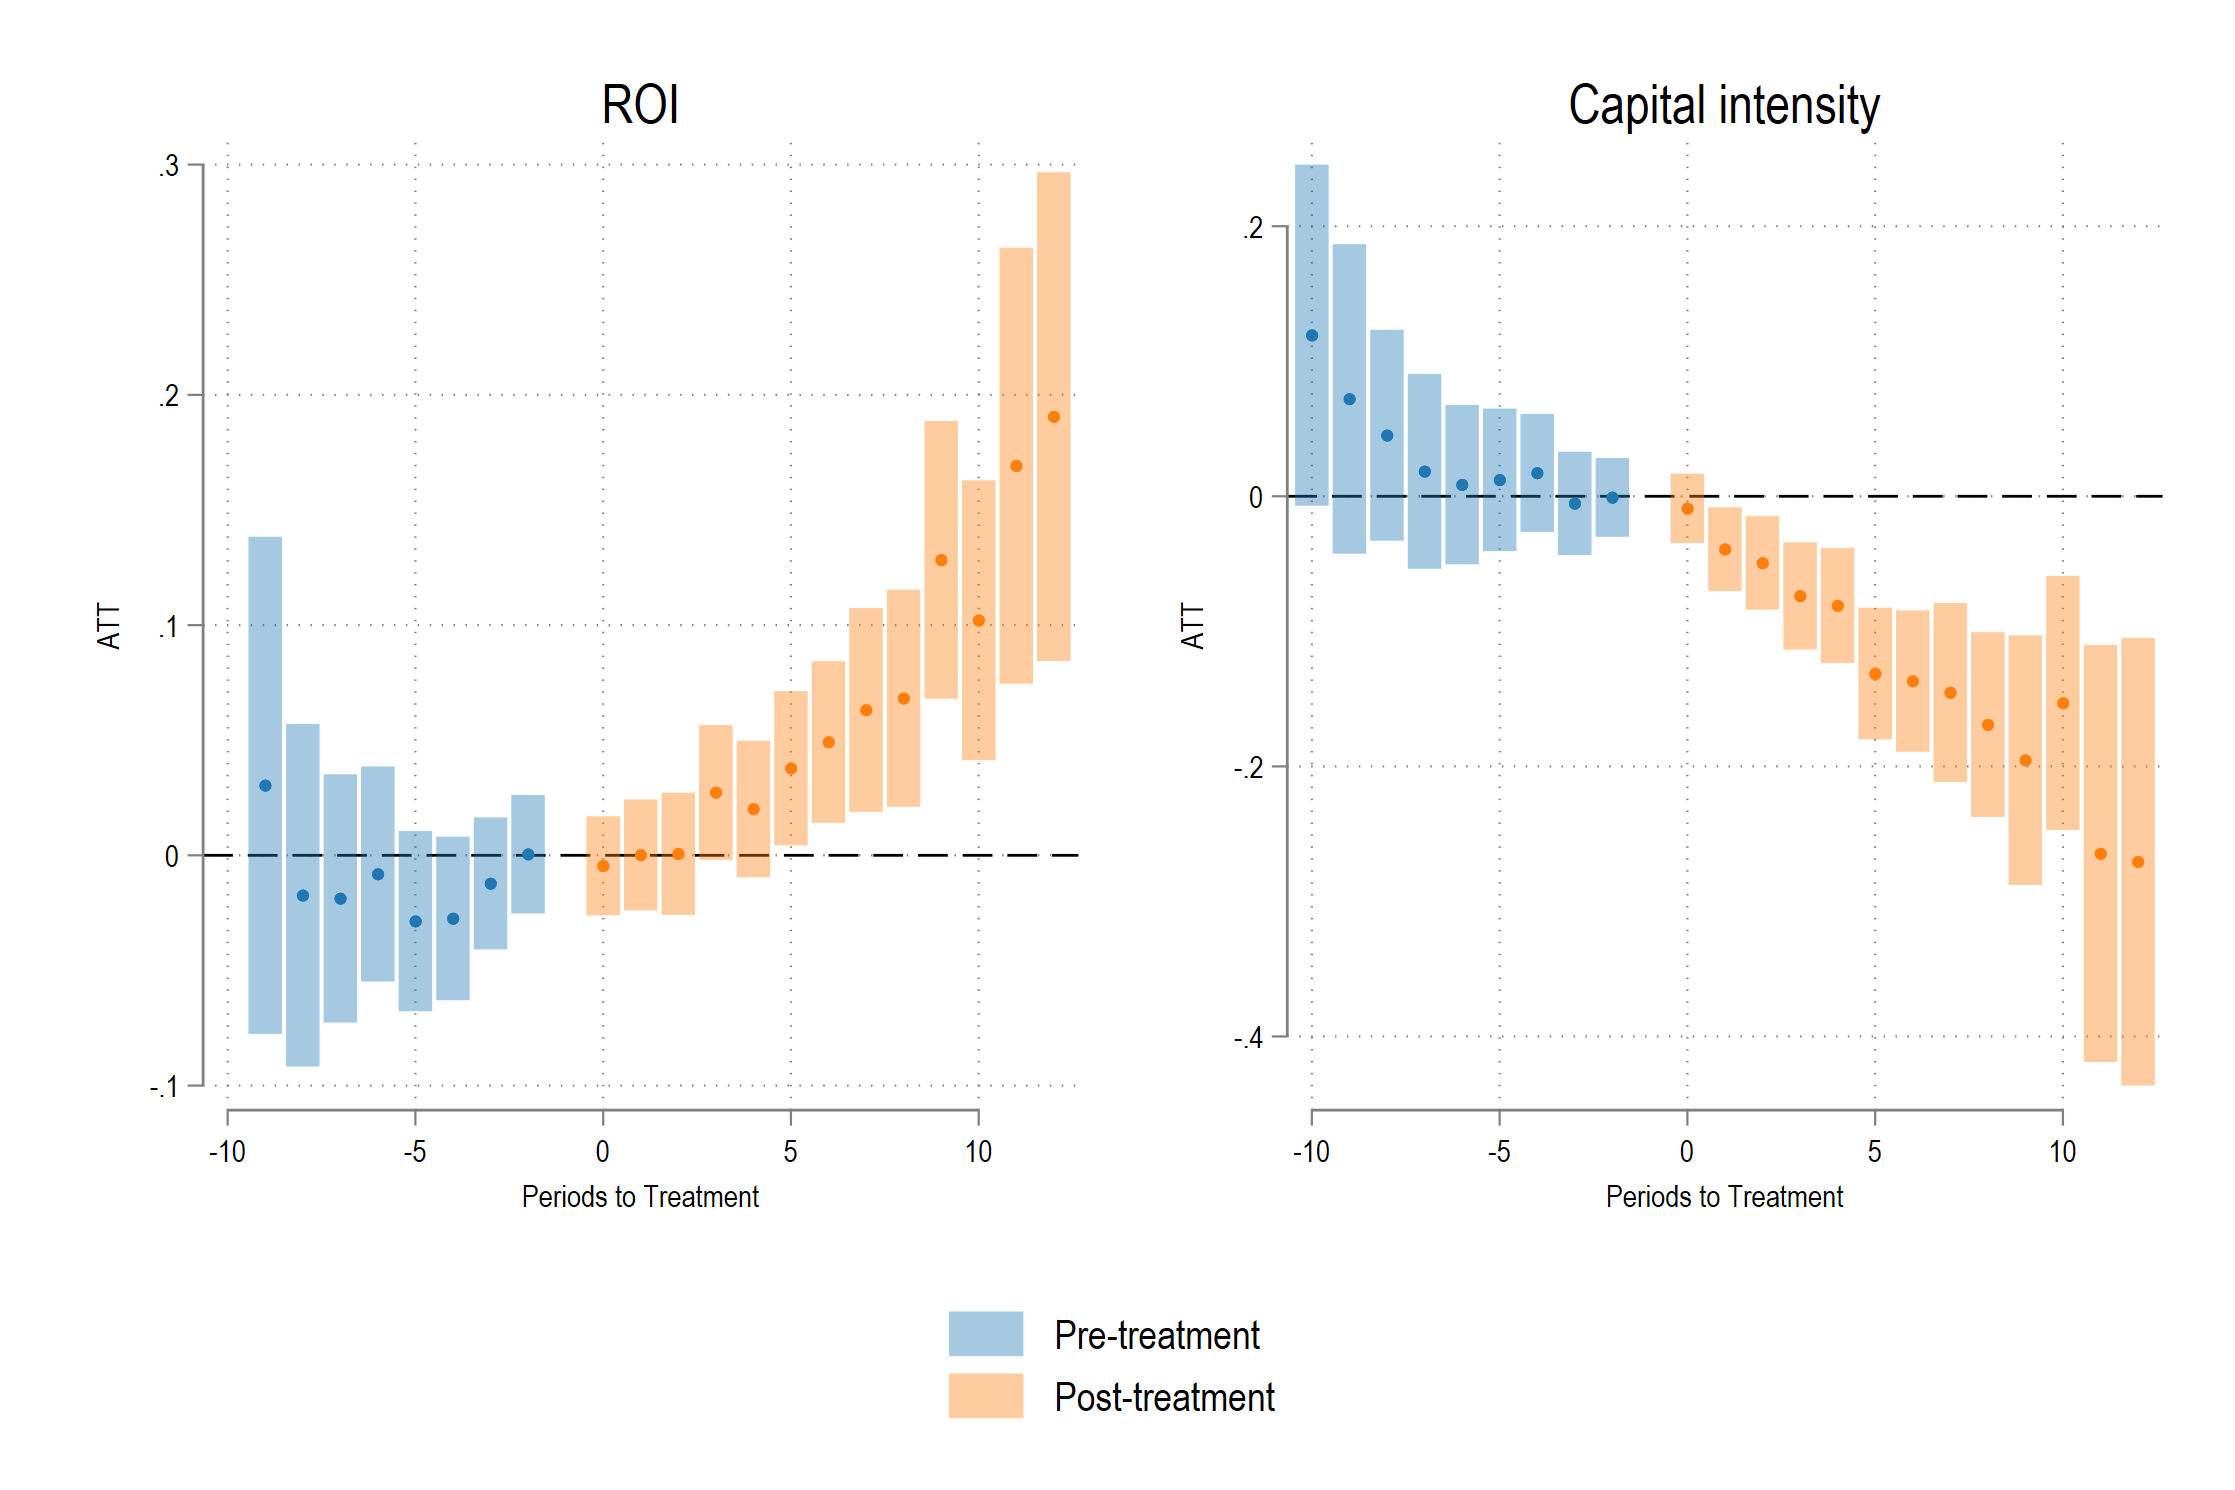Image resolution: width=2235 pixels, height=1490 pixels.
Task: Select the Pre-treatment legend label
Action: point(1156,1335)
